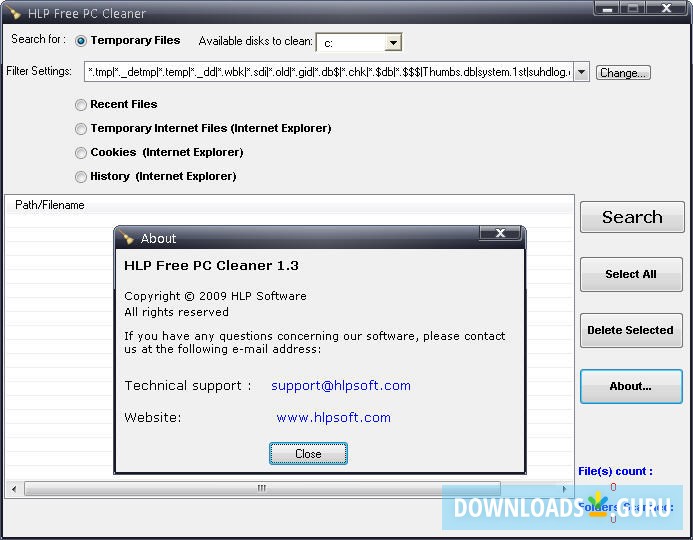The image size is (693, 540).
Task: Click the Change... button
Action: coord(623,72)
